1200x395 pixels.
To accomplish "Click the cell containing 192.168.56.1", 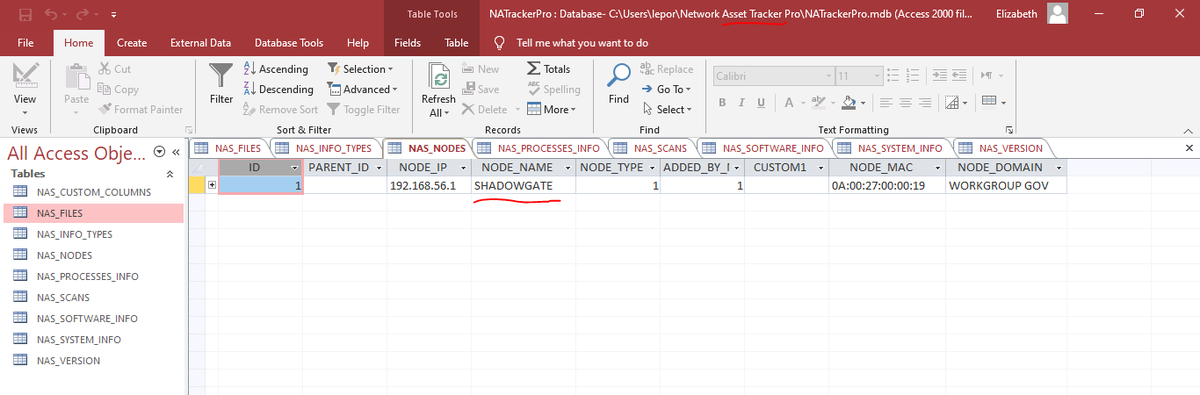I will click(428, 186).
